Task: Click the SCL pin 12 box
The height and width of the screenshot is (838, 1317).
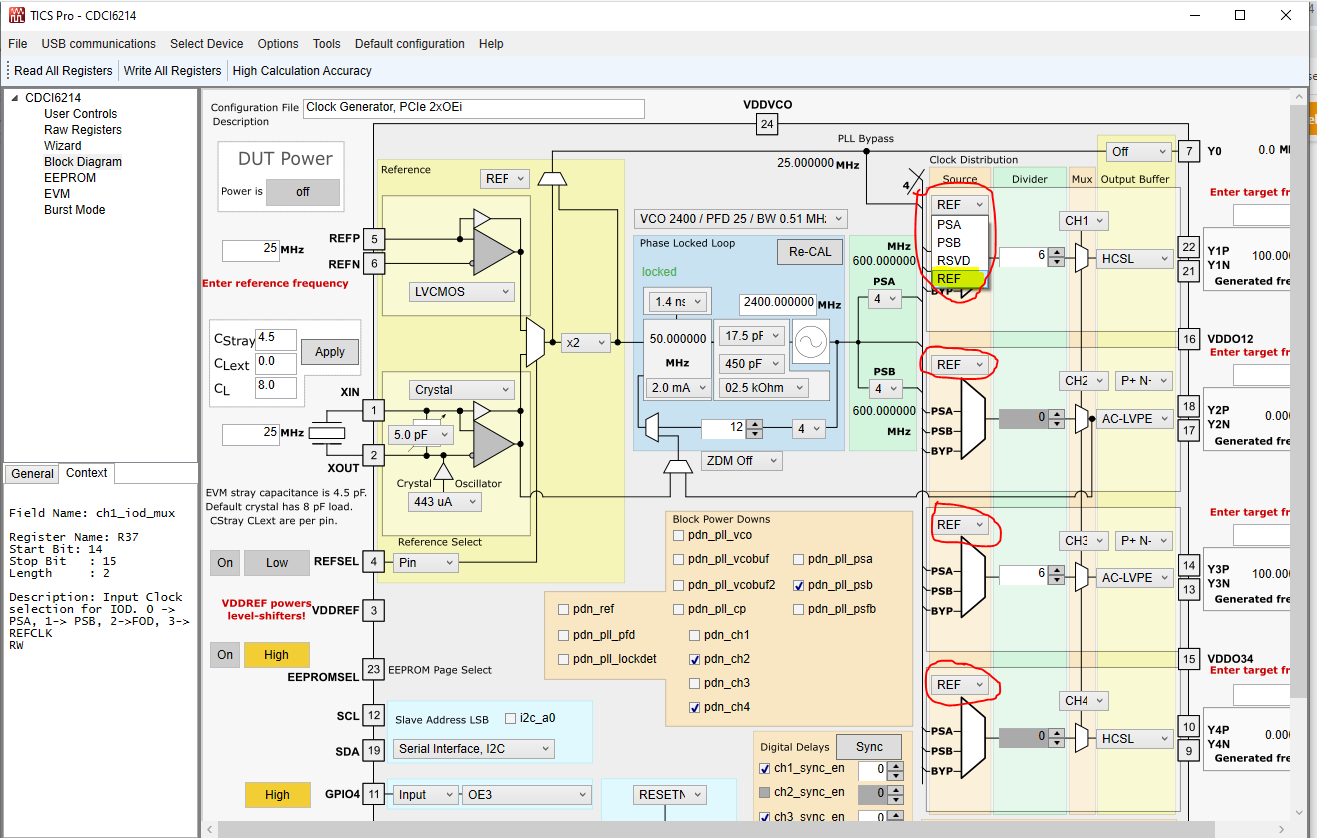Action: [x=373, y=715]
